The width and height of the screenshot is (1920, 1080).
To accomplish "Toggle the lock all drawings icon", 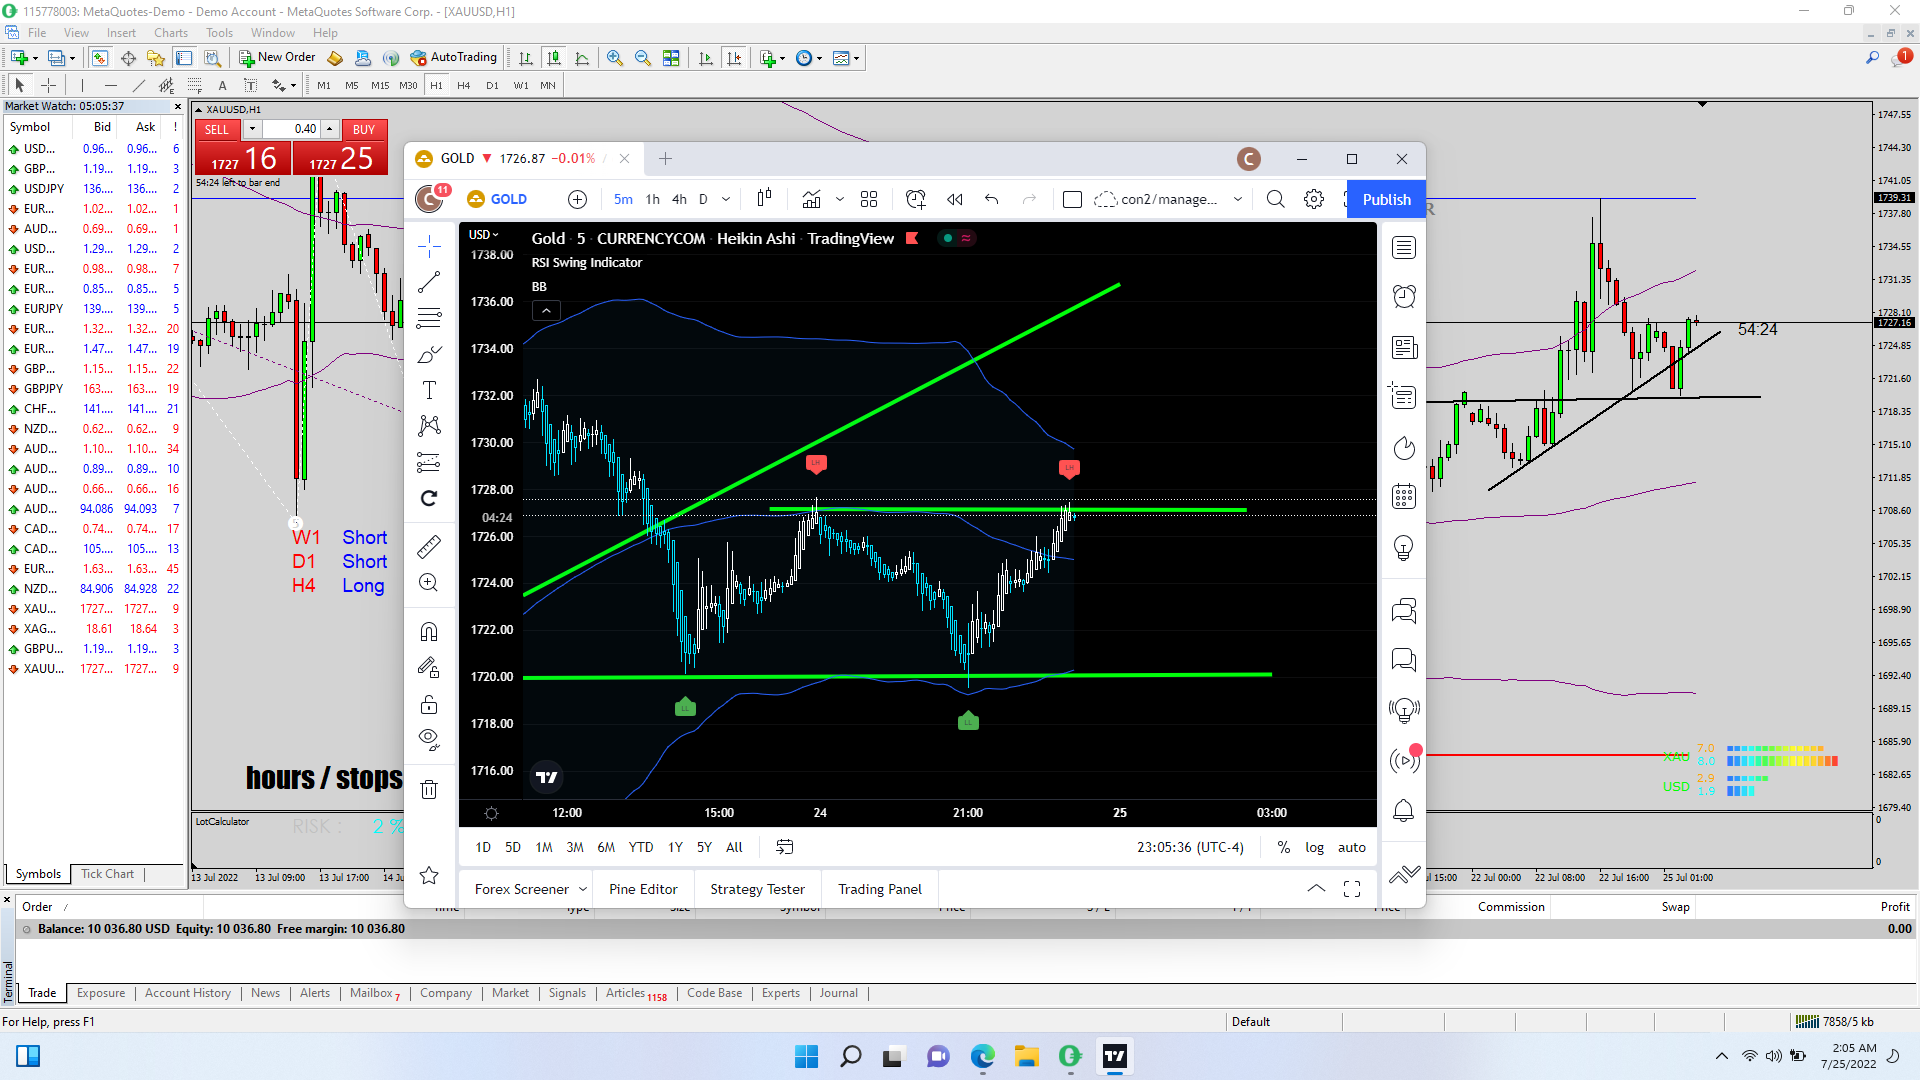I will tap(429, 704).
